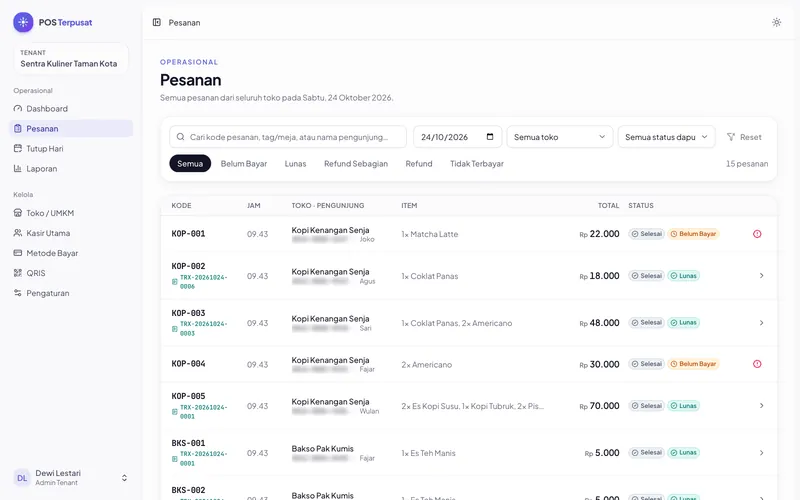This screenshot has height=500, width=800.
Task: Click the DL user avatar
Action: 22,478
